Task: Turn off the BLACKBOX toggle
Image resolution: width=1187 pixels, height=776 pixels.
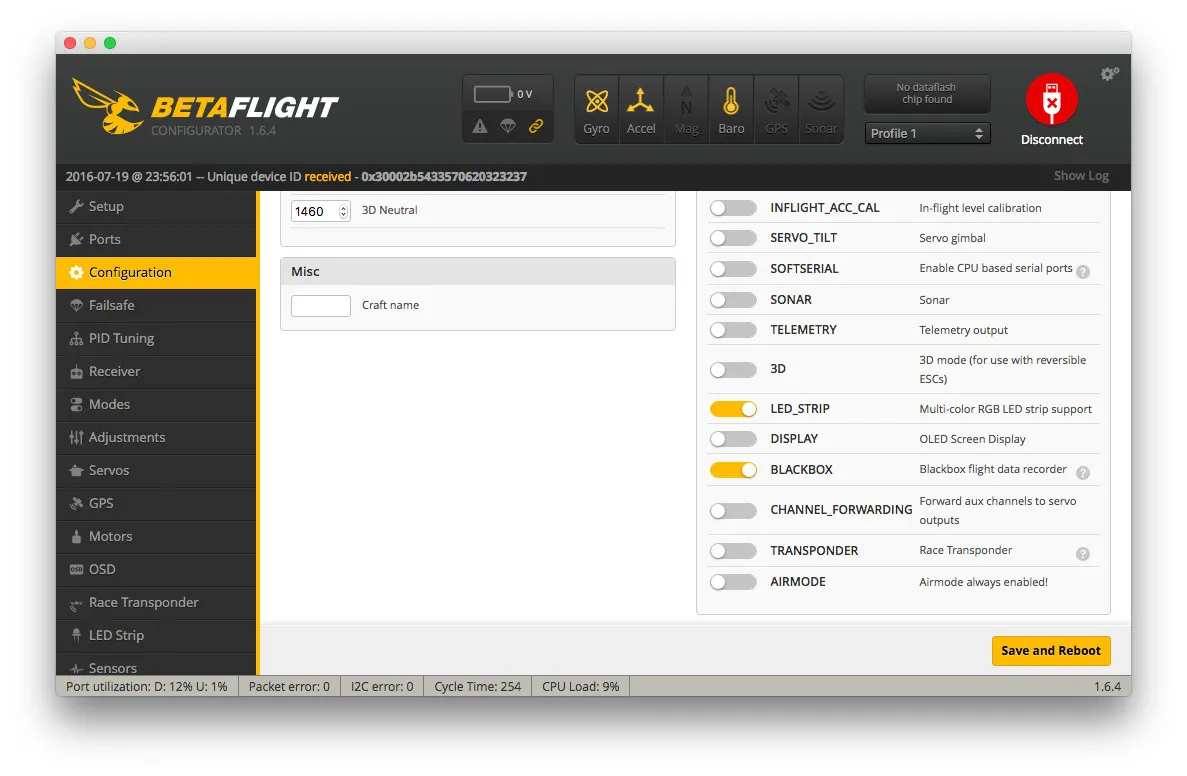Action: coord(733,470)
